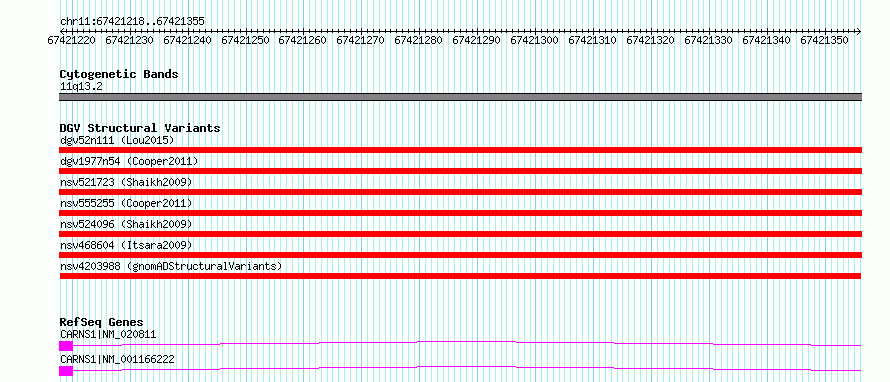890x382 pixels.
Task: Open variant nsv524096 (Shaikh2009) label
Action: [x=126, y=224]
